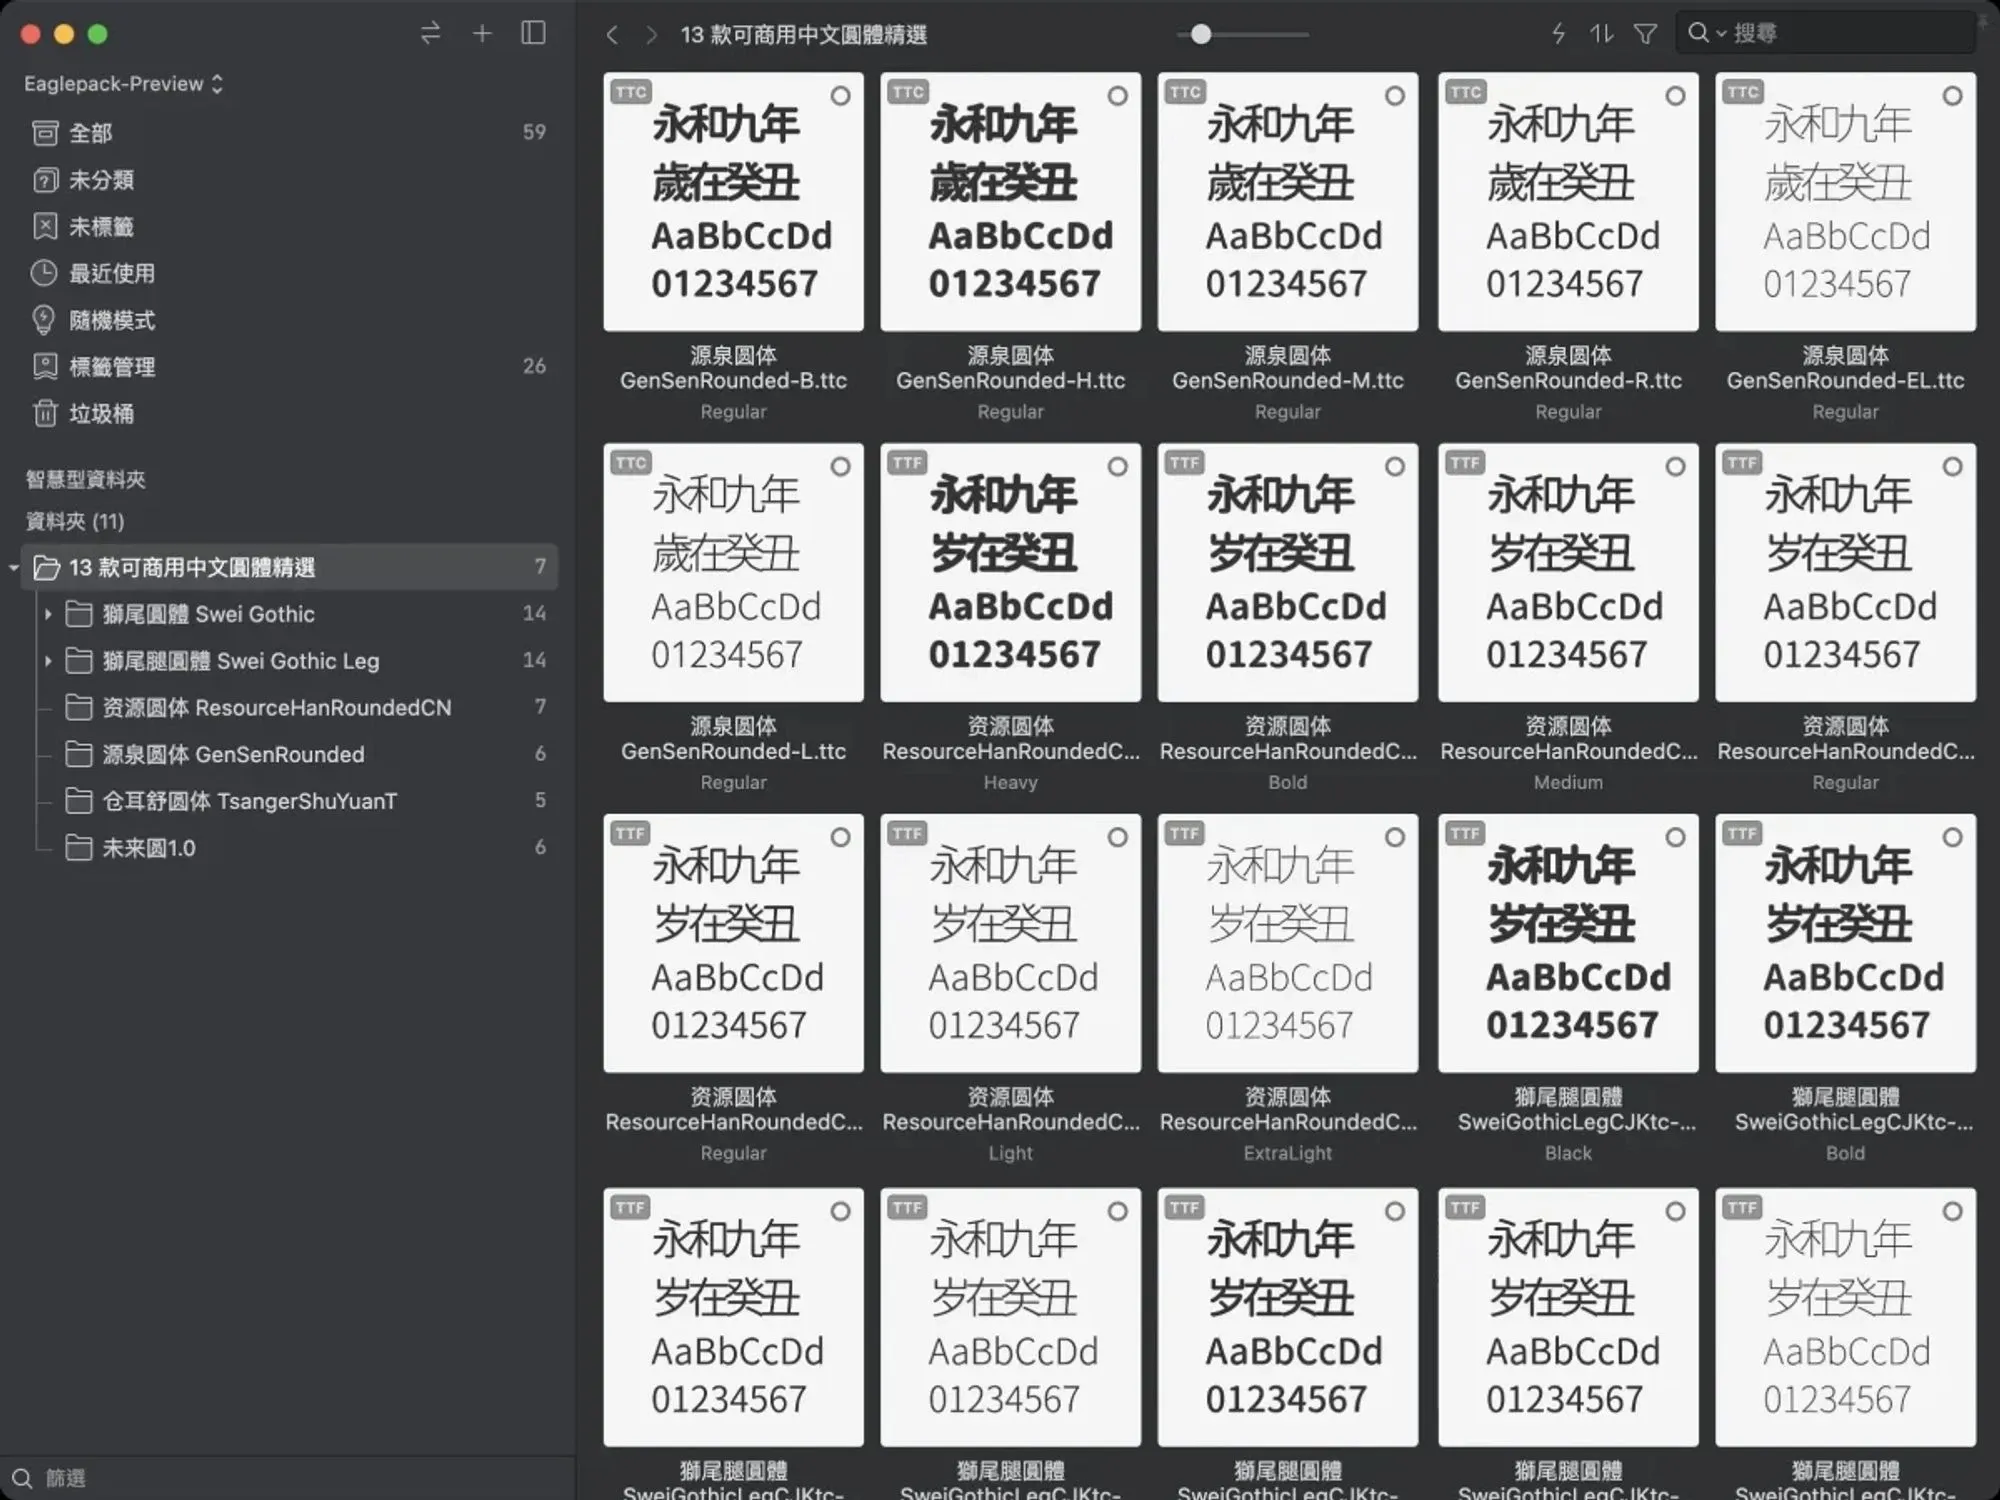Go forward with the right chevron
Image resolution: width=2000 pixels, height=1500 pixels.
tap(652, 35)
